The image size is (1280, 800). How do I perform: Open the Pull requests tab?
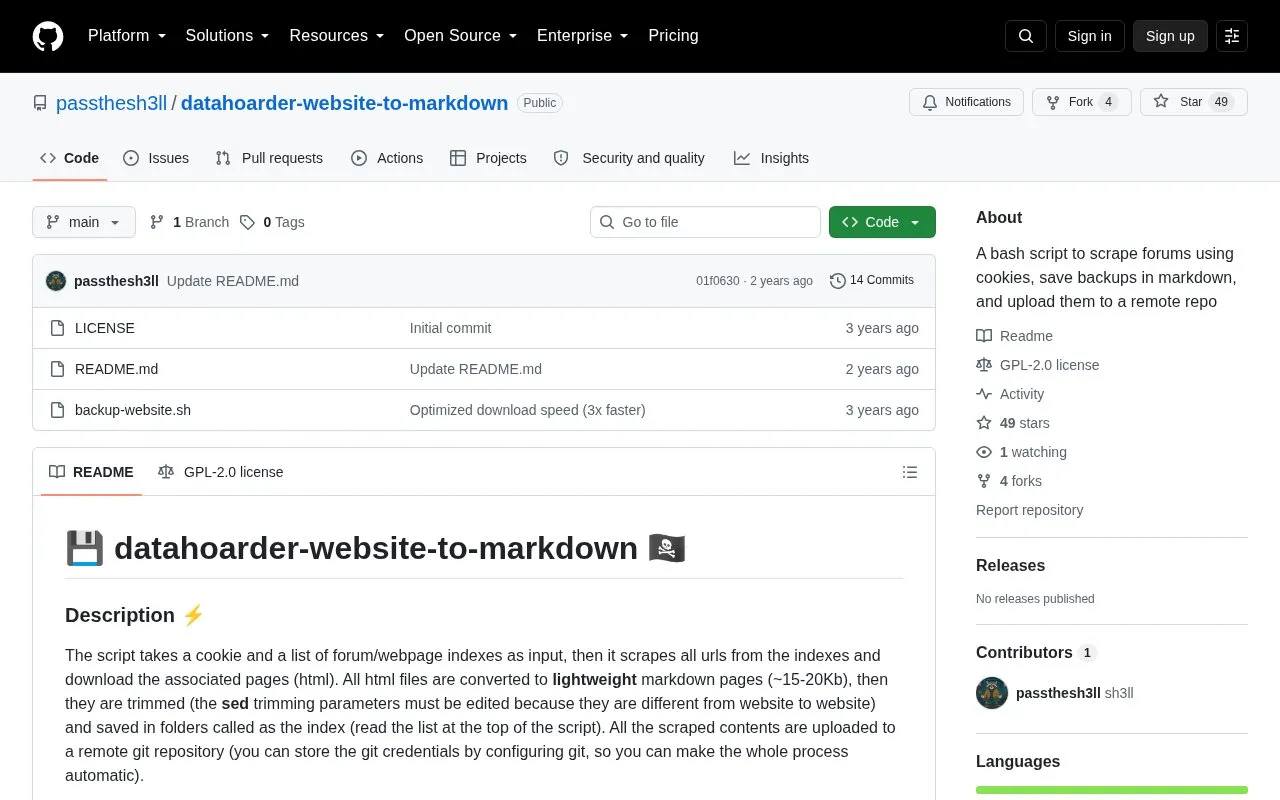click(269, 158)
